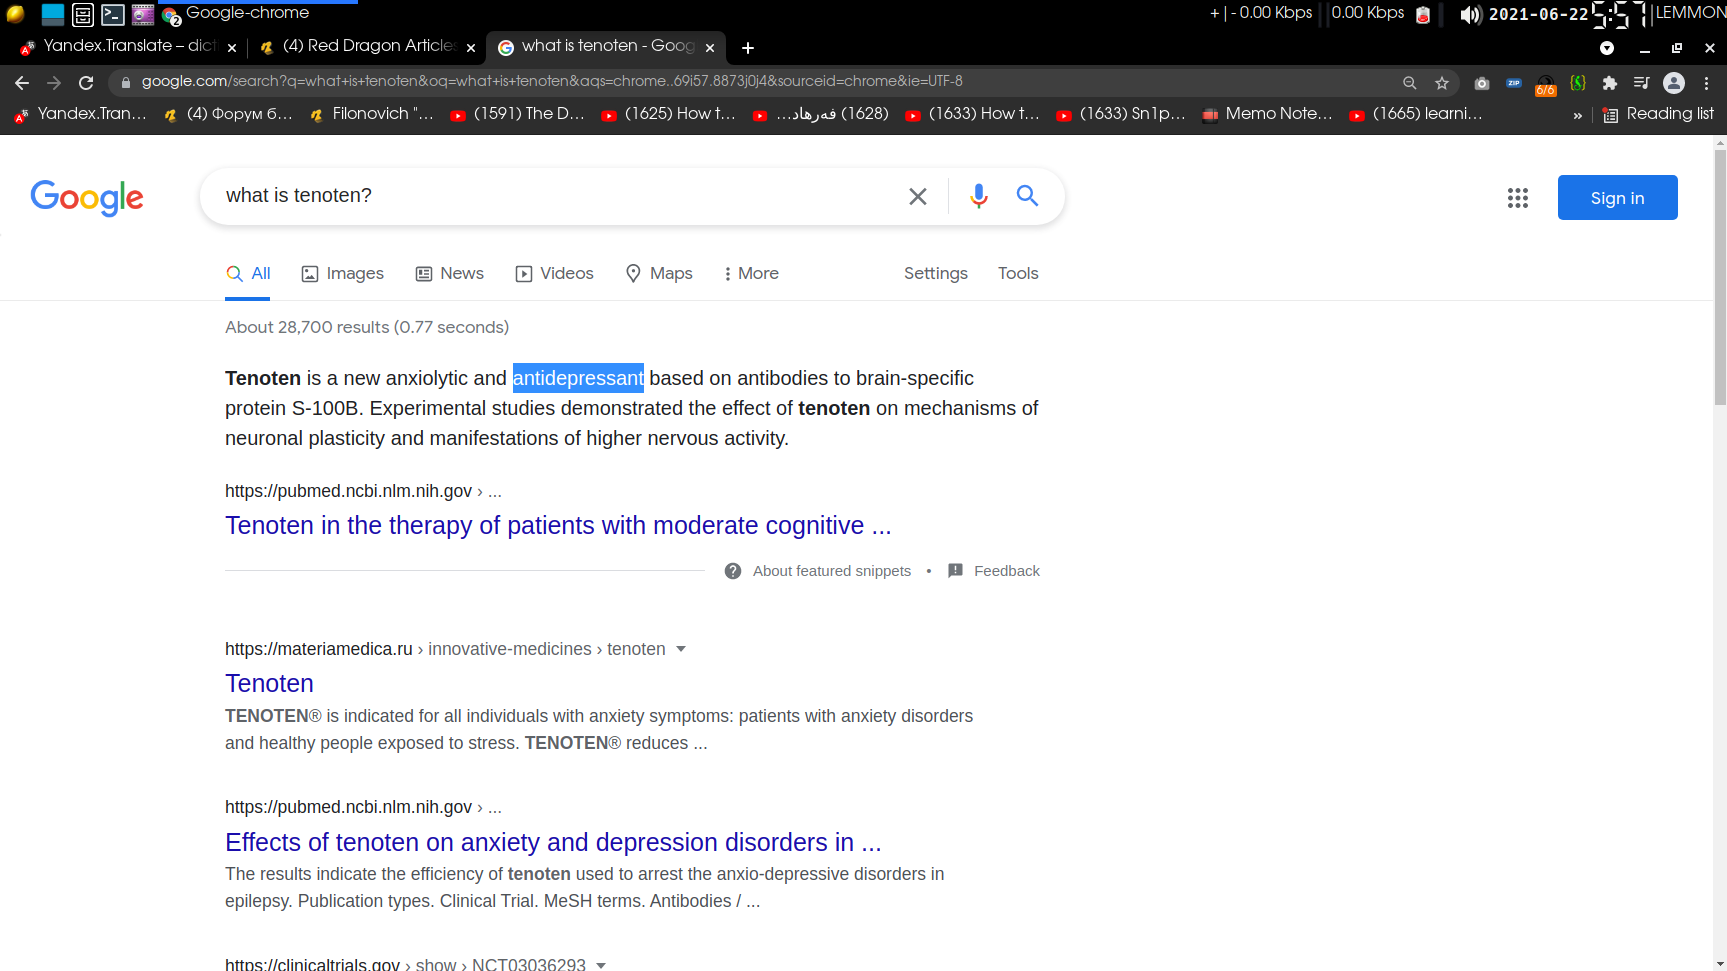Image resolution: width=1727 pixels, height=971 pixels.
Task: Open the Google apps grid
Action: 1517,198
